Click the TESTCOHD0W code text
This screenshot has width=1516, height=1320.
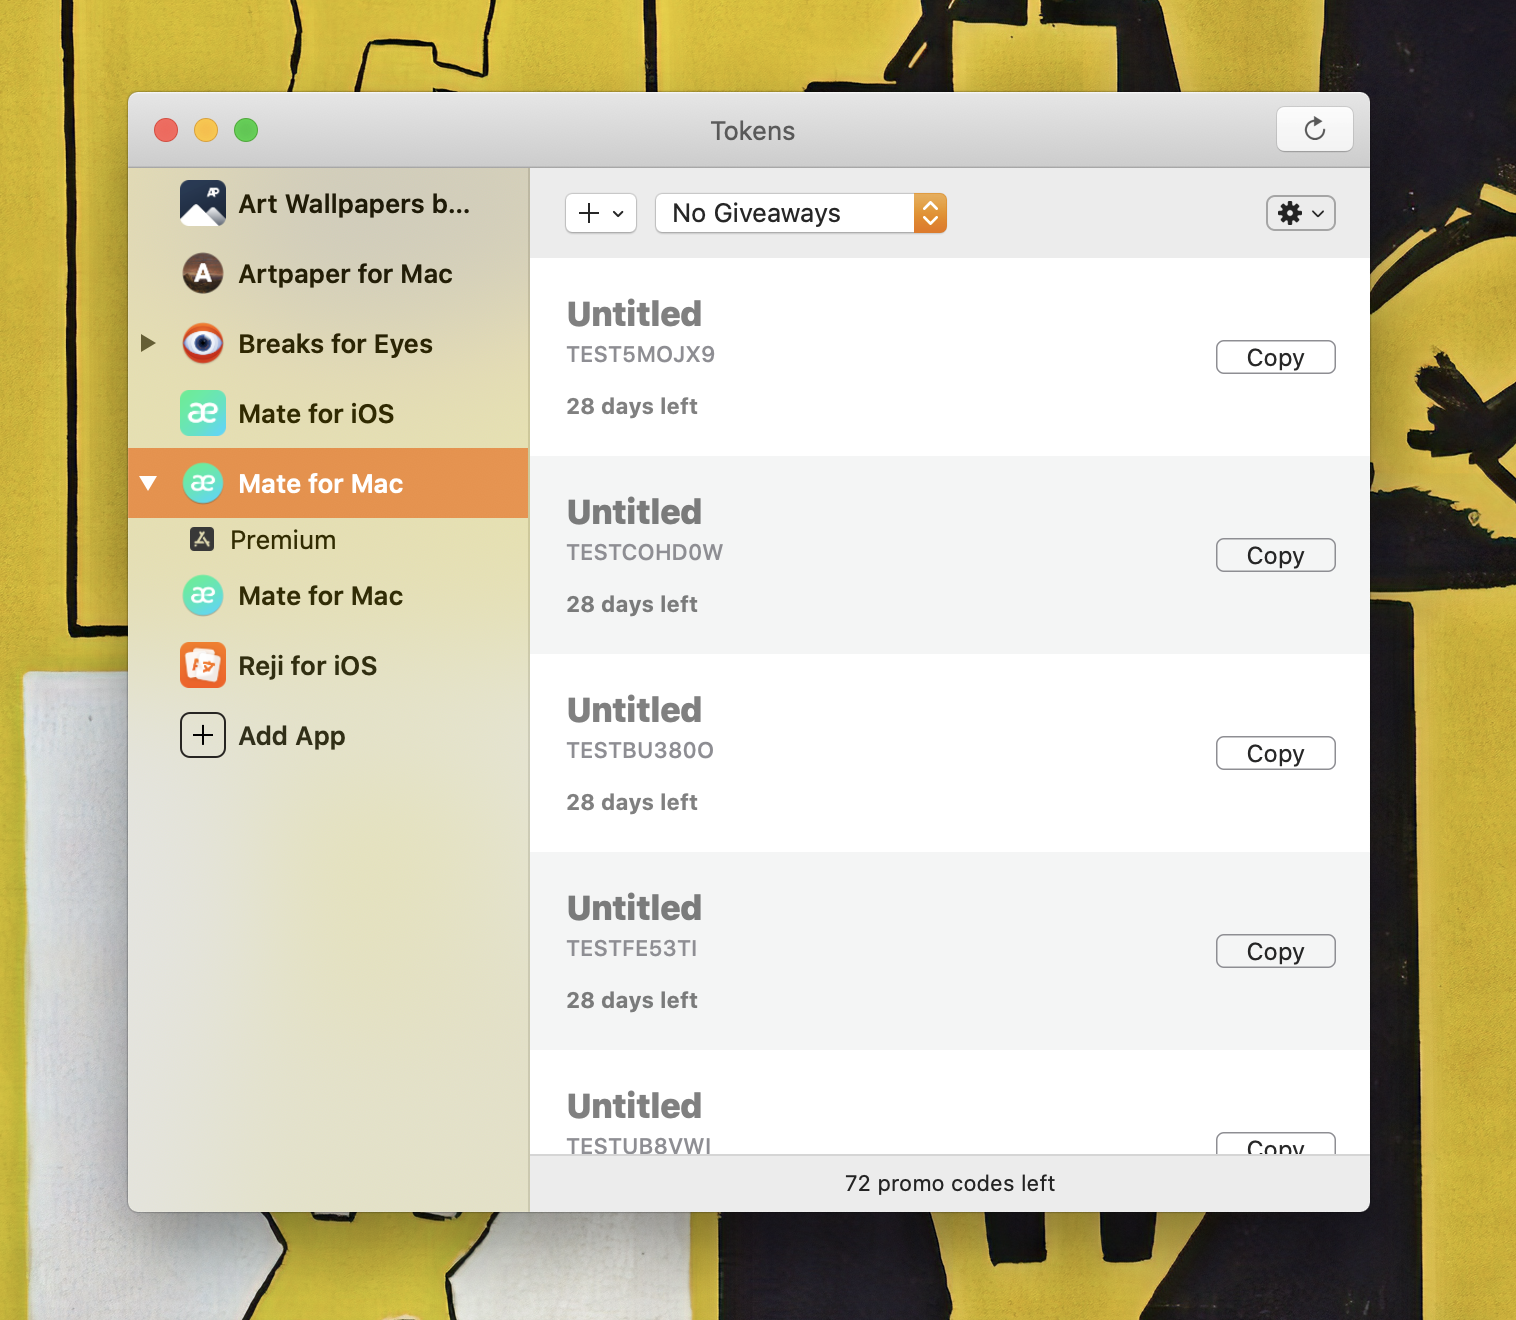click(x=645, y=553)
